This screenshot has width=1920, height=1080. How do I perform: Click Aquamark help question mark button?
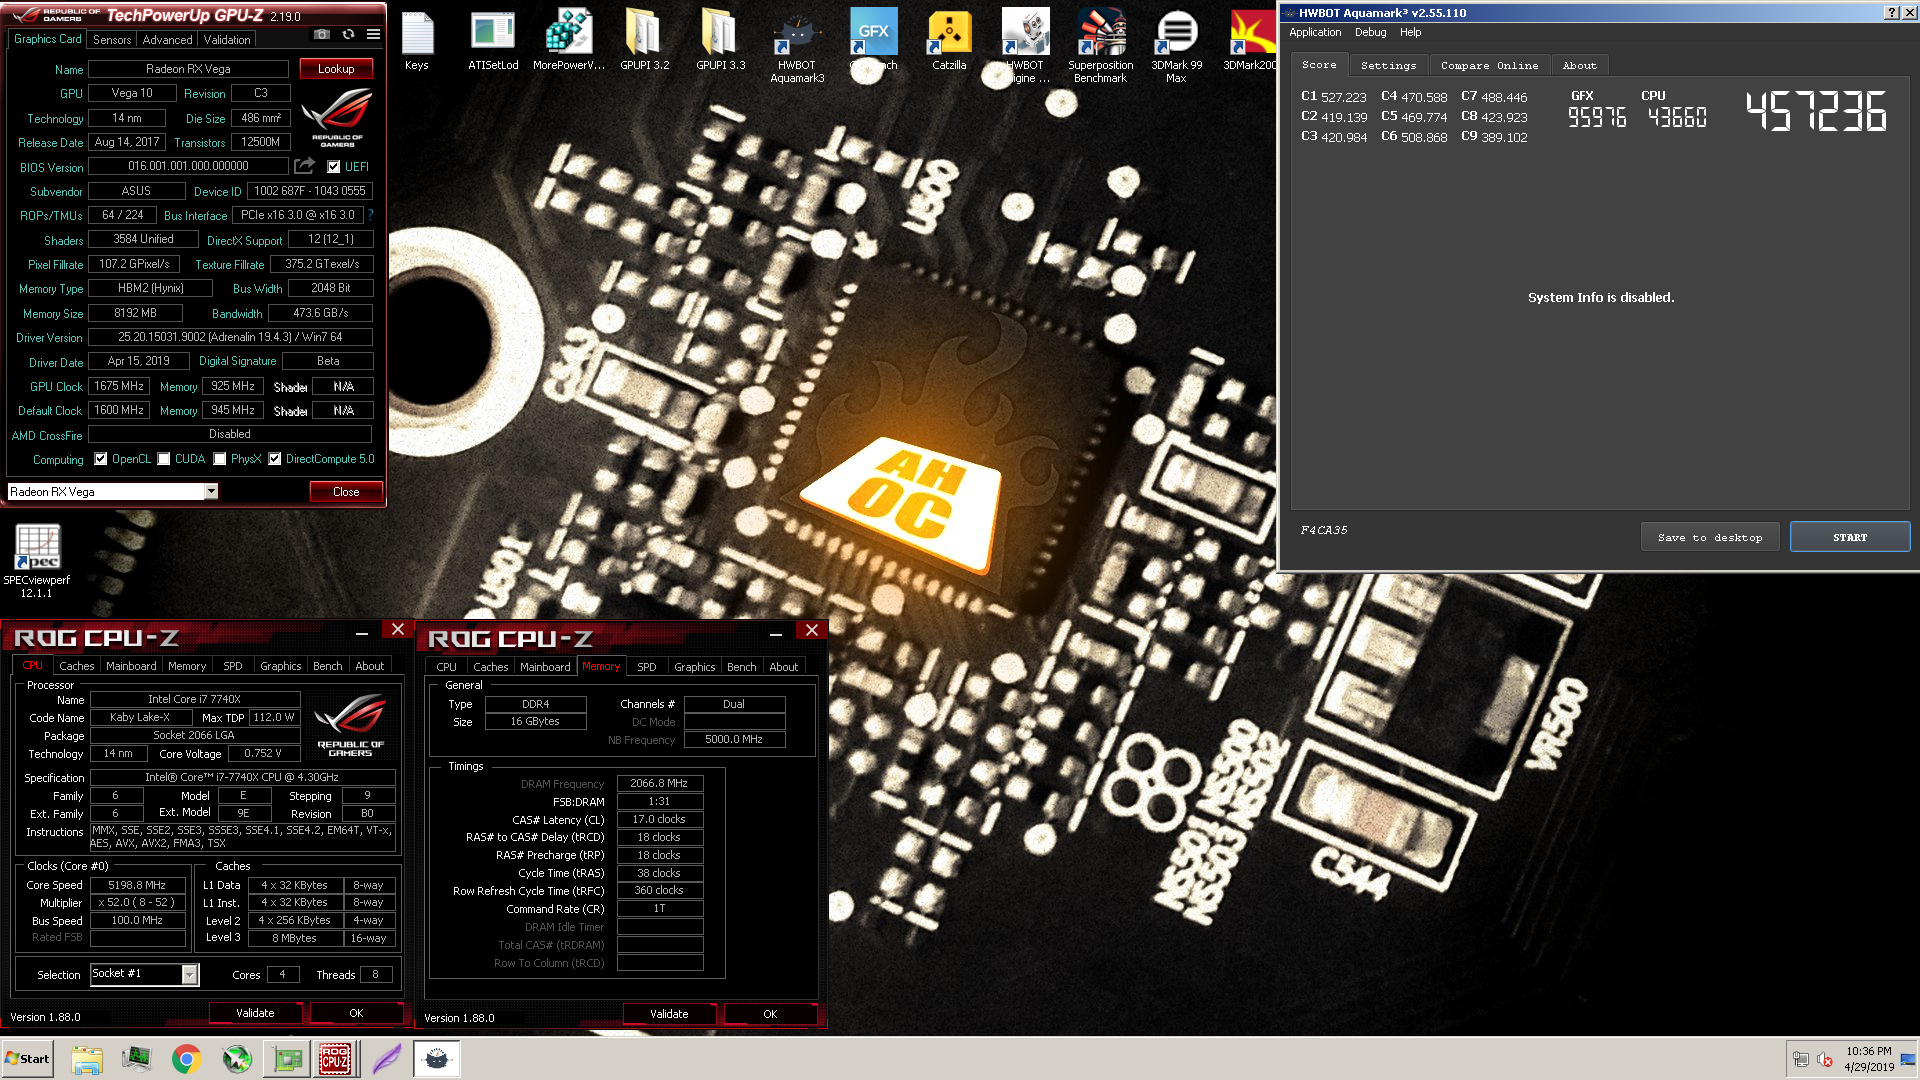pos(1892,13)
